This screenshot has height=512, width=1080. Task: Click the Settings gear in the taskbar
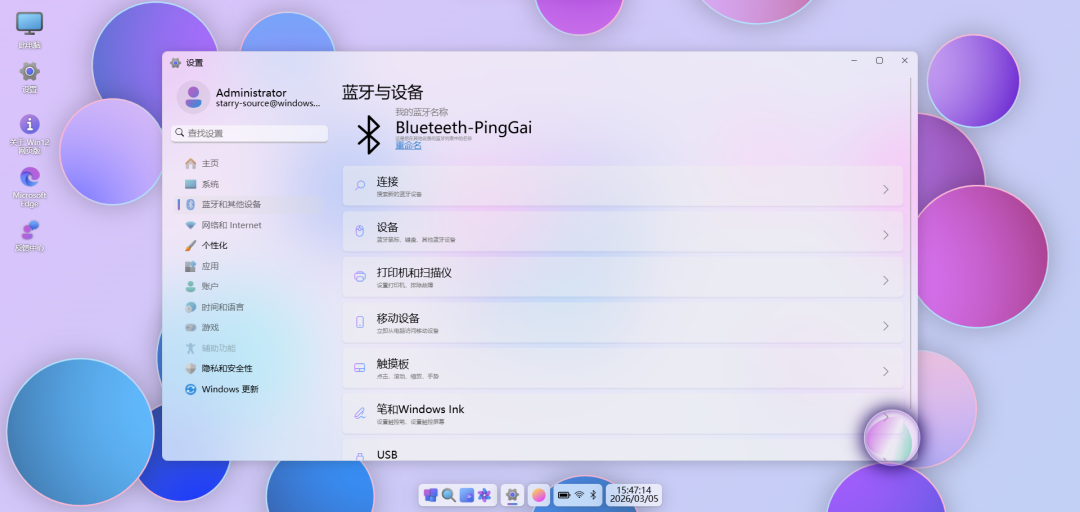point(512,495)
